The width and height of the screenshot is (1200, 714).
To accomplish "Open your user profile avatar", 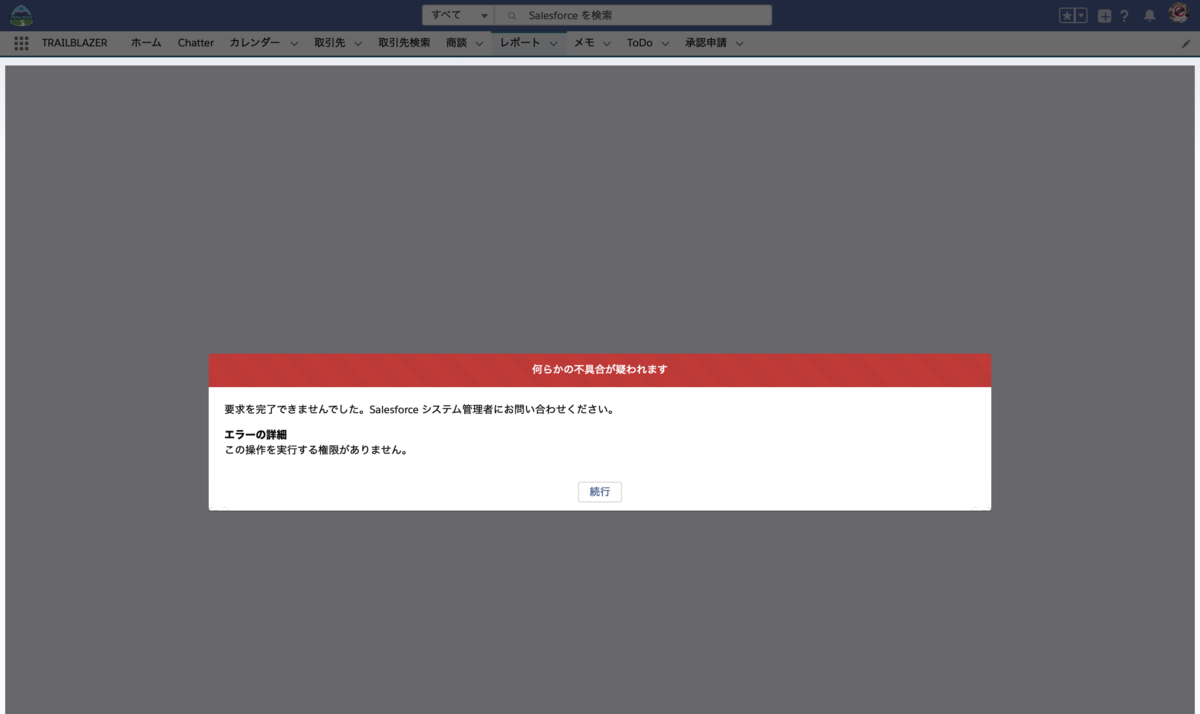I will point(1177,14).
